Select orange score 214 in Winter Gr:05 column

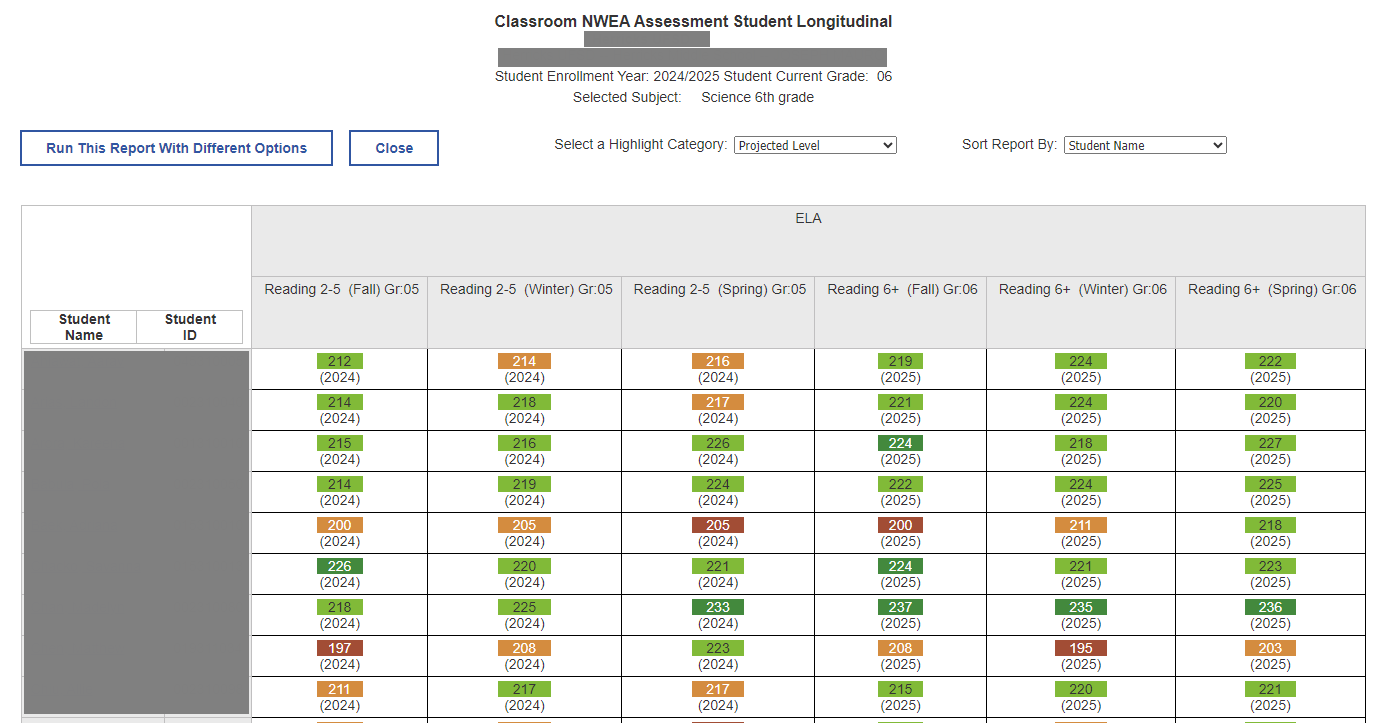[x=524, y=361]
